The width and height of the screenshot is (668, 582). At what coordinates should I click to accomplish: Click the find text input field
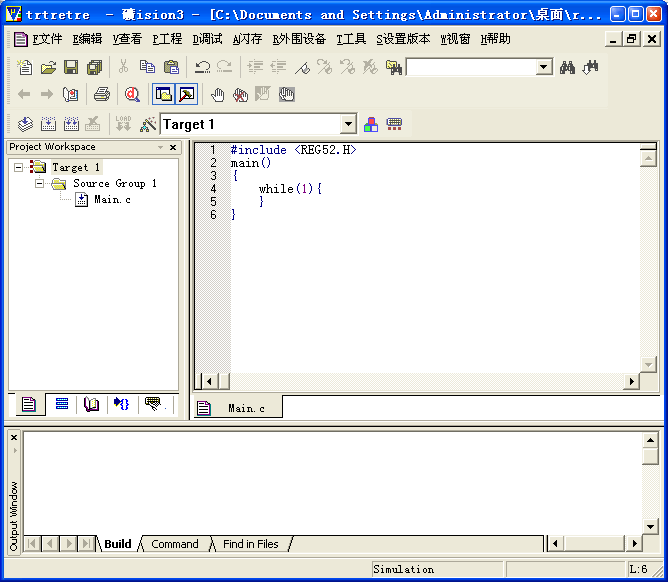[x=472, y=67]
